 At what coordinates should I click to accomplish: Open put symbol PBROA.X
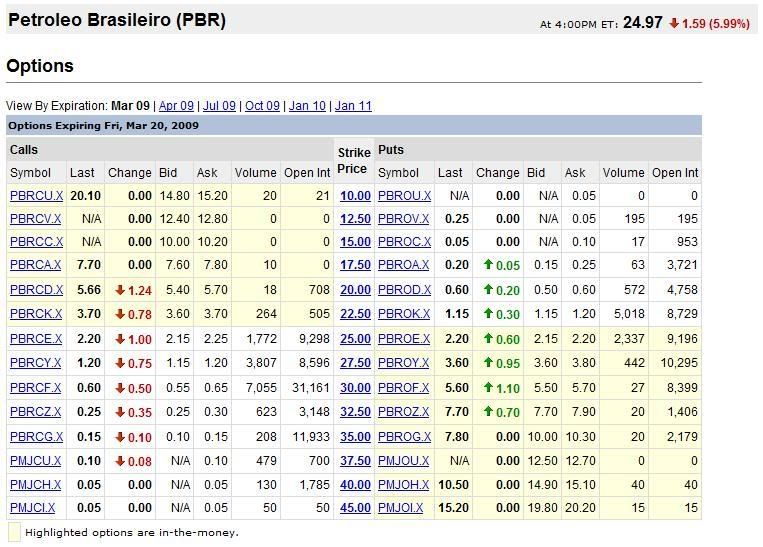click(x=403, y=265)
